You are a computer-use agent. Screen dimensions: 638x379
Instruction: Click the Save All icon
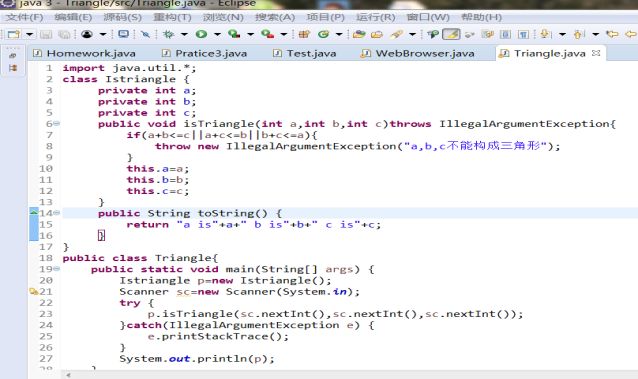64,34
